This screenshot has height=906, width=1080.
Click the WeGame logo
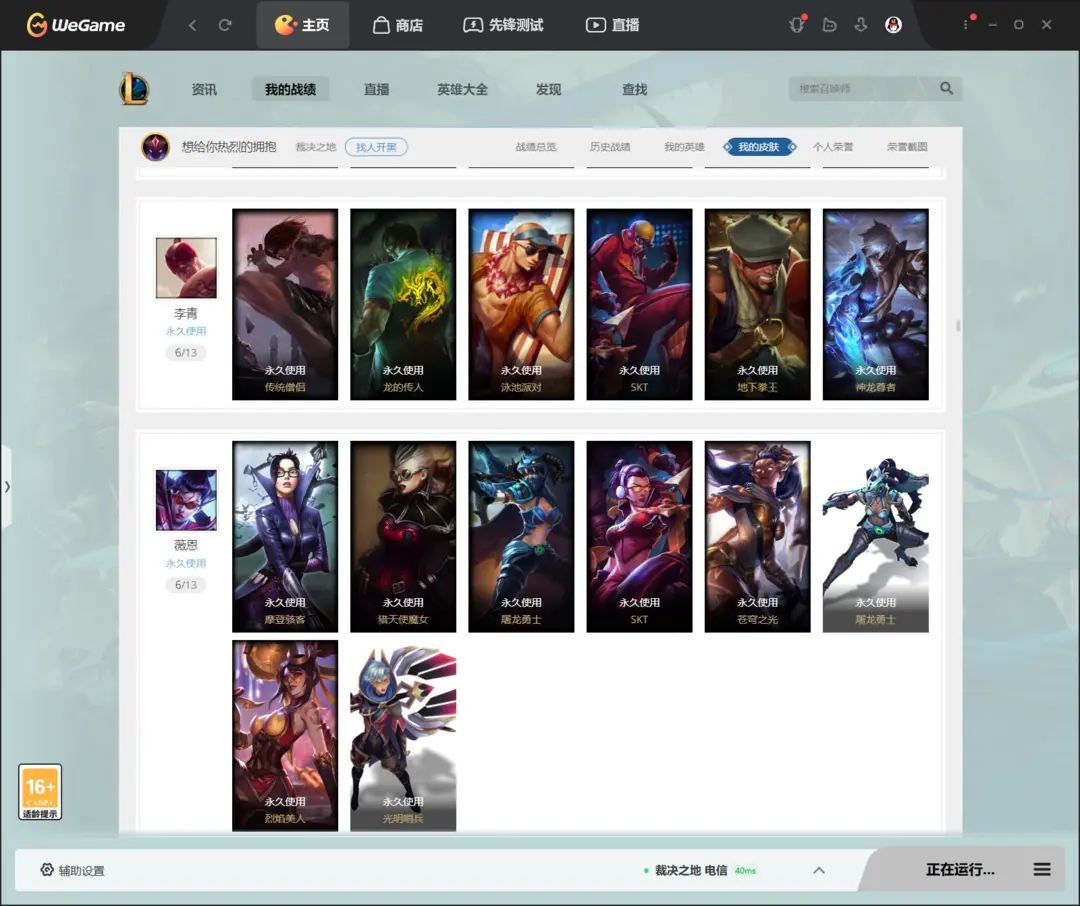point(76,25)
